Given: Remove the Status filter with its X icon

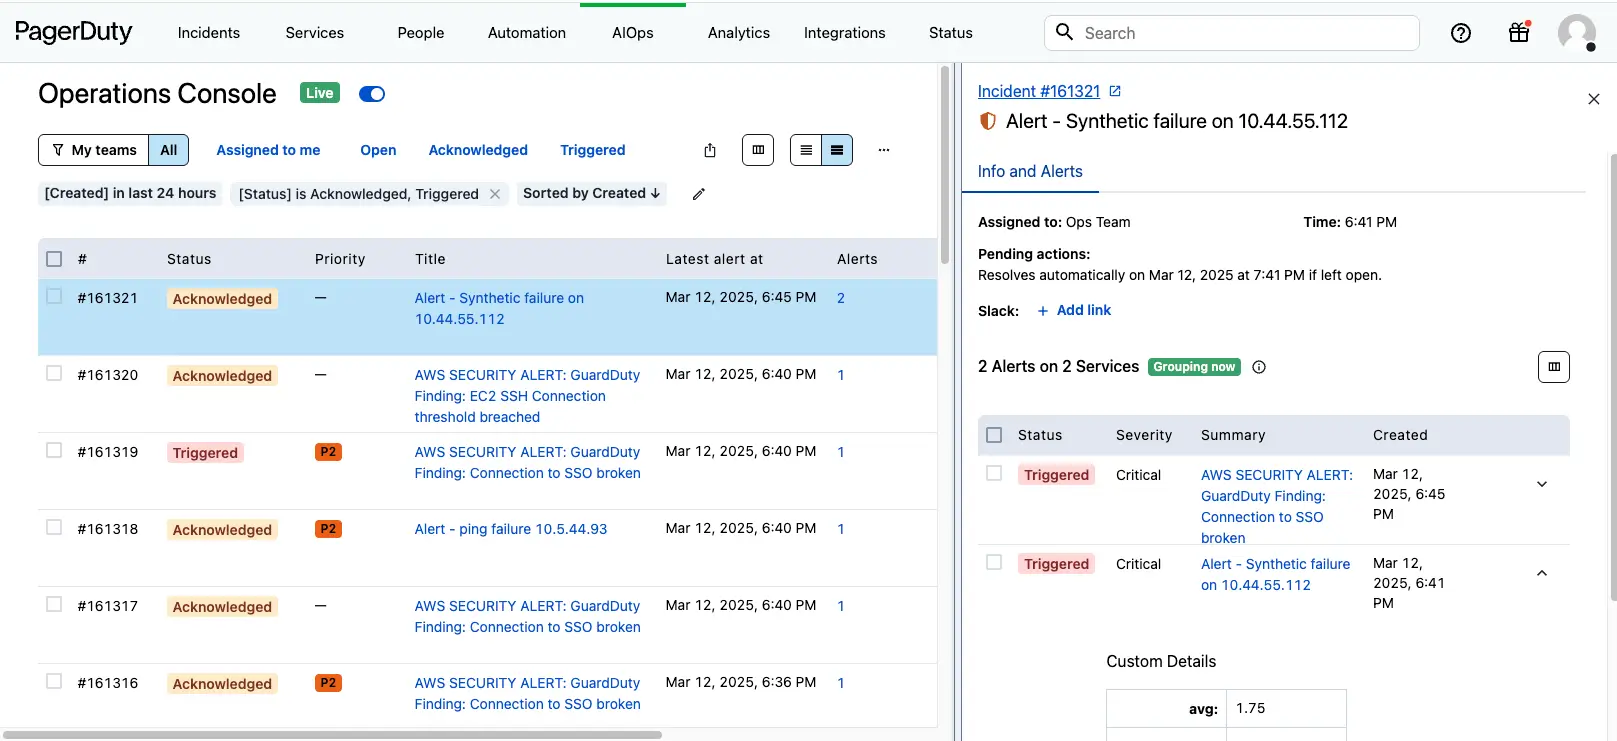Looking at the screenshot, I should pyautogui.click(x=495, y=194).
